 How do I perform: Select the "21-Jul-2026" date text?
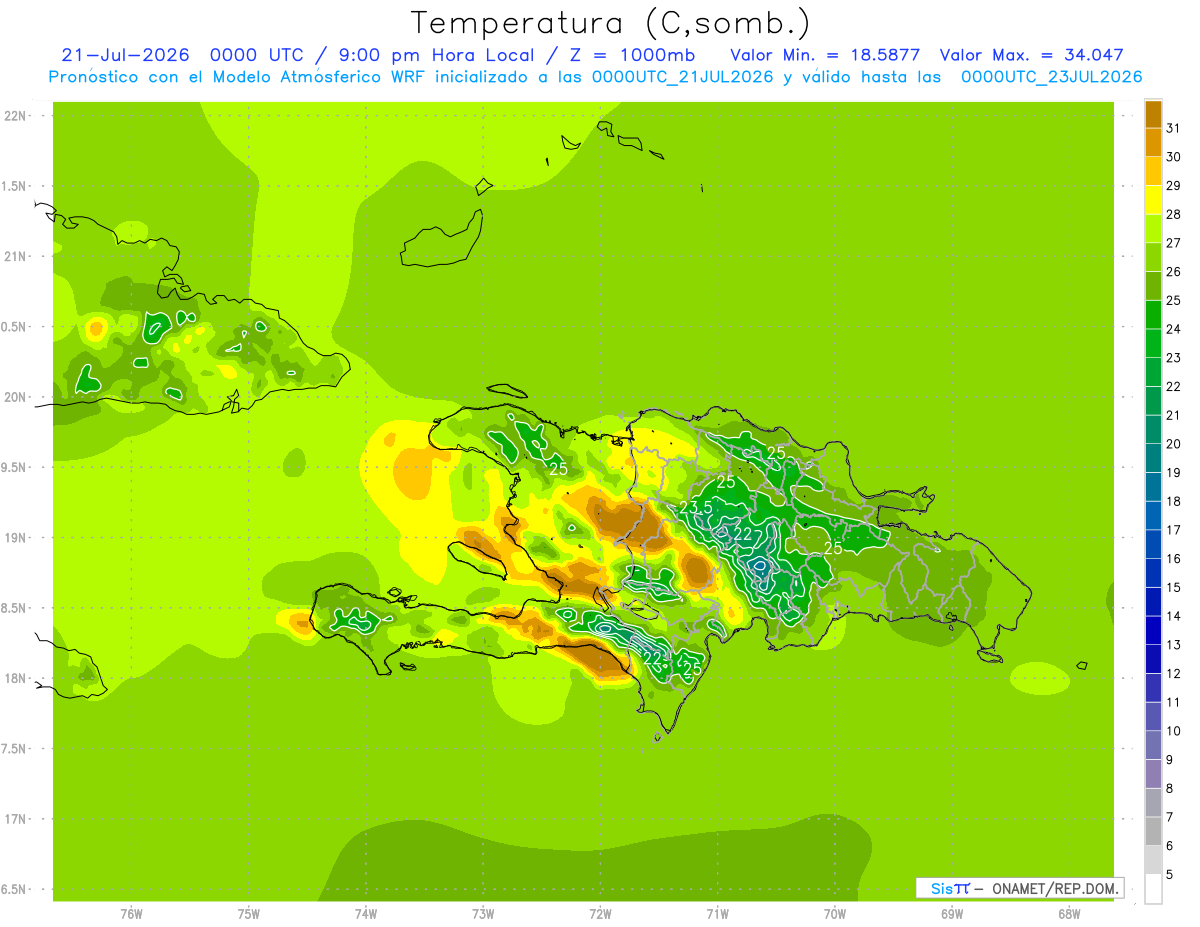[x=125, y=55]
